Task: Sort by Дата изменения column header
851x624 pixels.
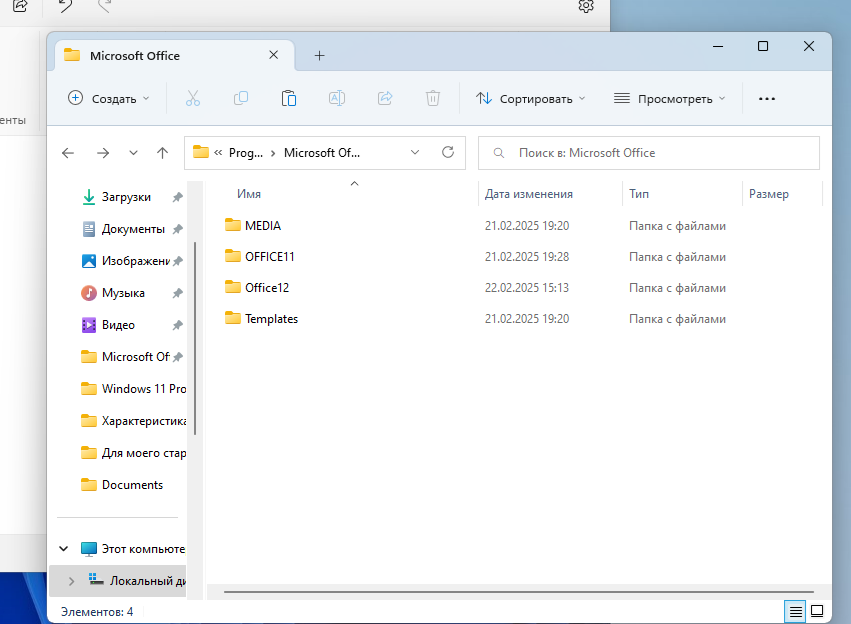Action: tap(529, 194)
